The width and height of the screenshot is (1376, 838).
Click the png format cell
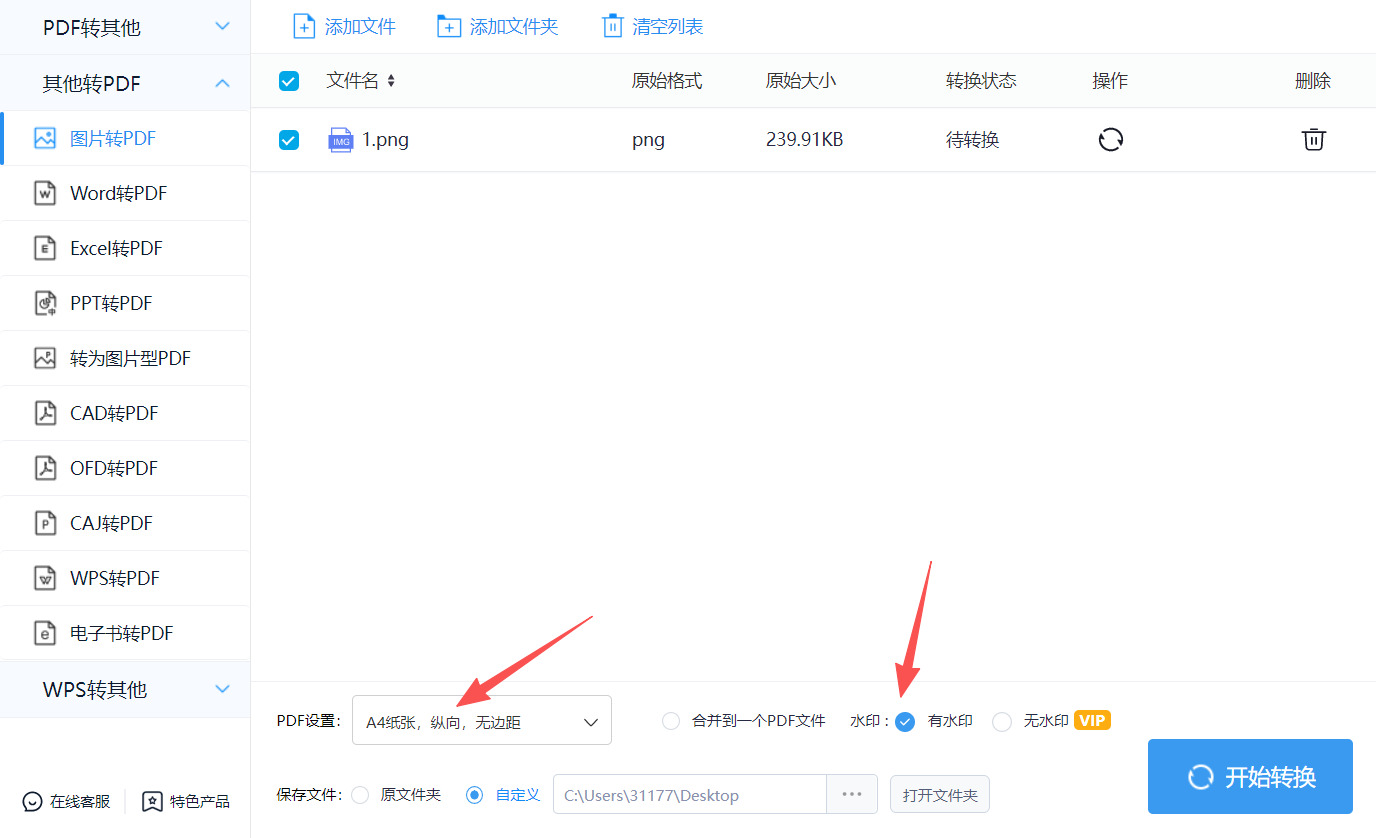[x=648, y=140]
